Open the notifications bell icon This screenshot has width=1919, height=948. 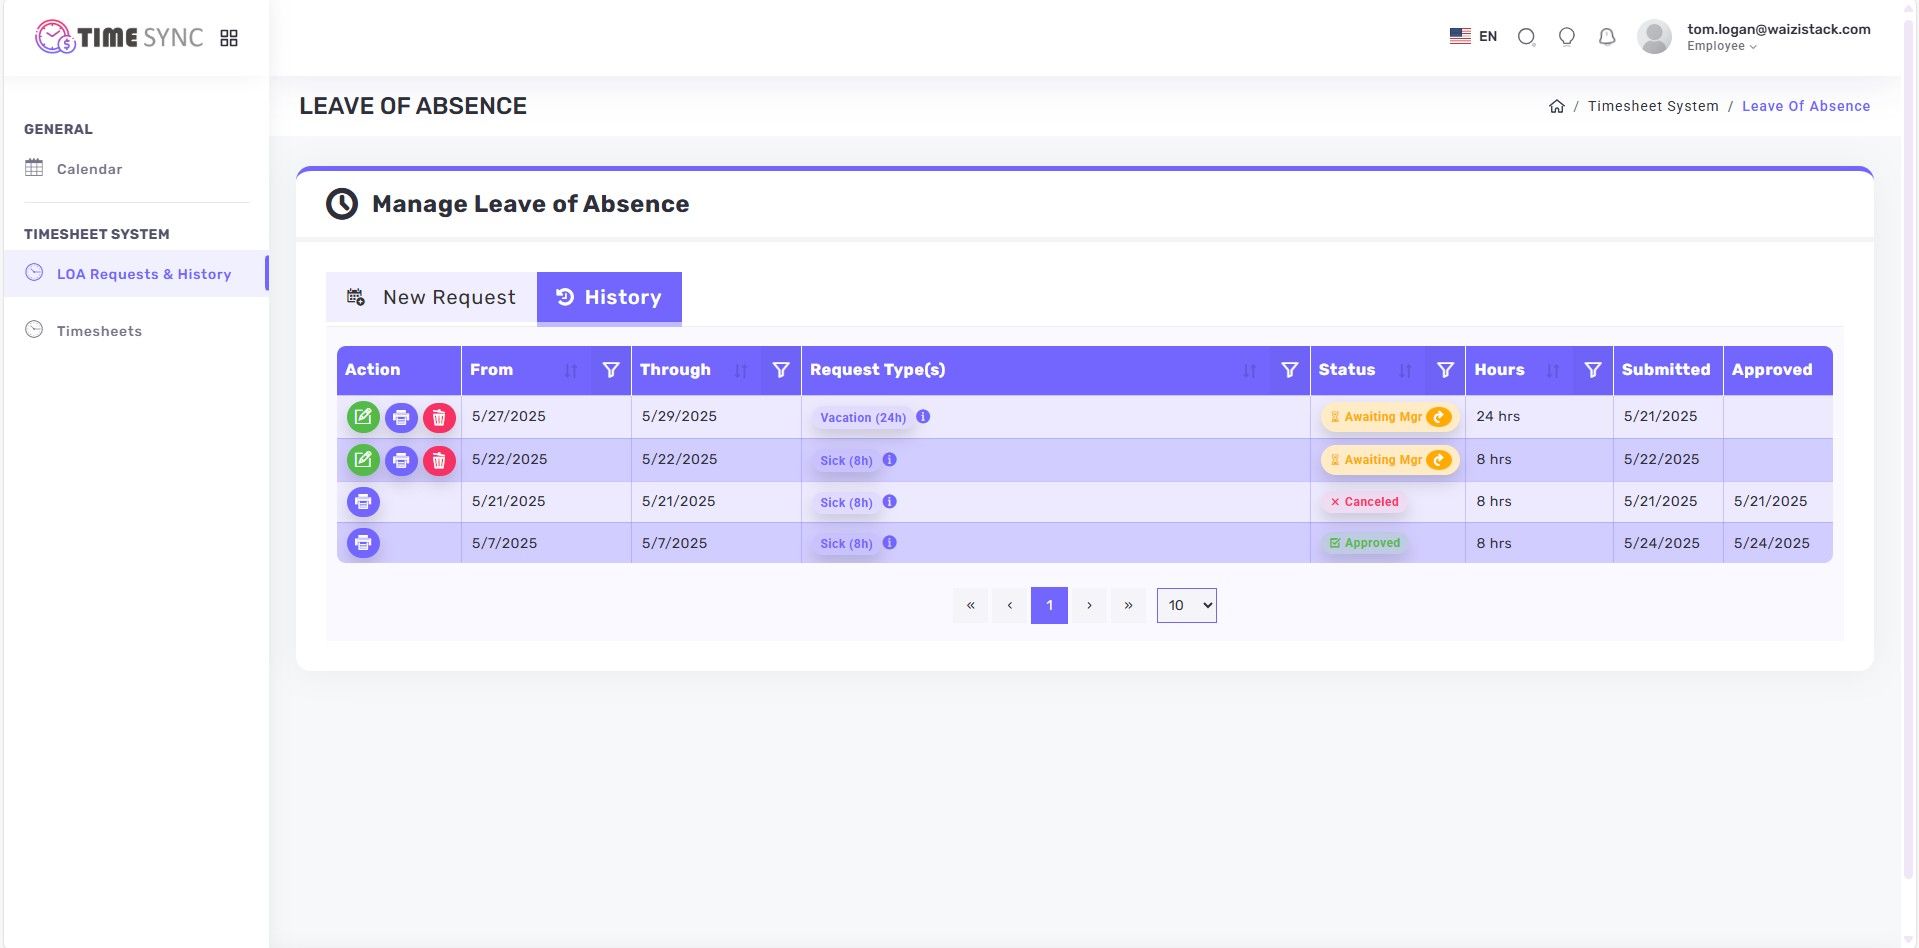click(x=1606, y=37)
